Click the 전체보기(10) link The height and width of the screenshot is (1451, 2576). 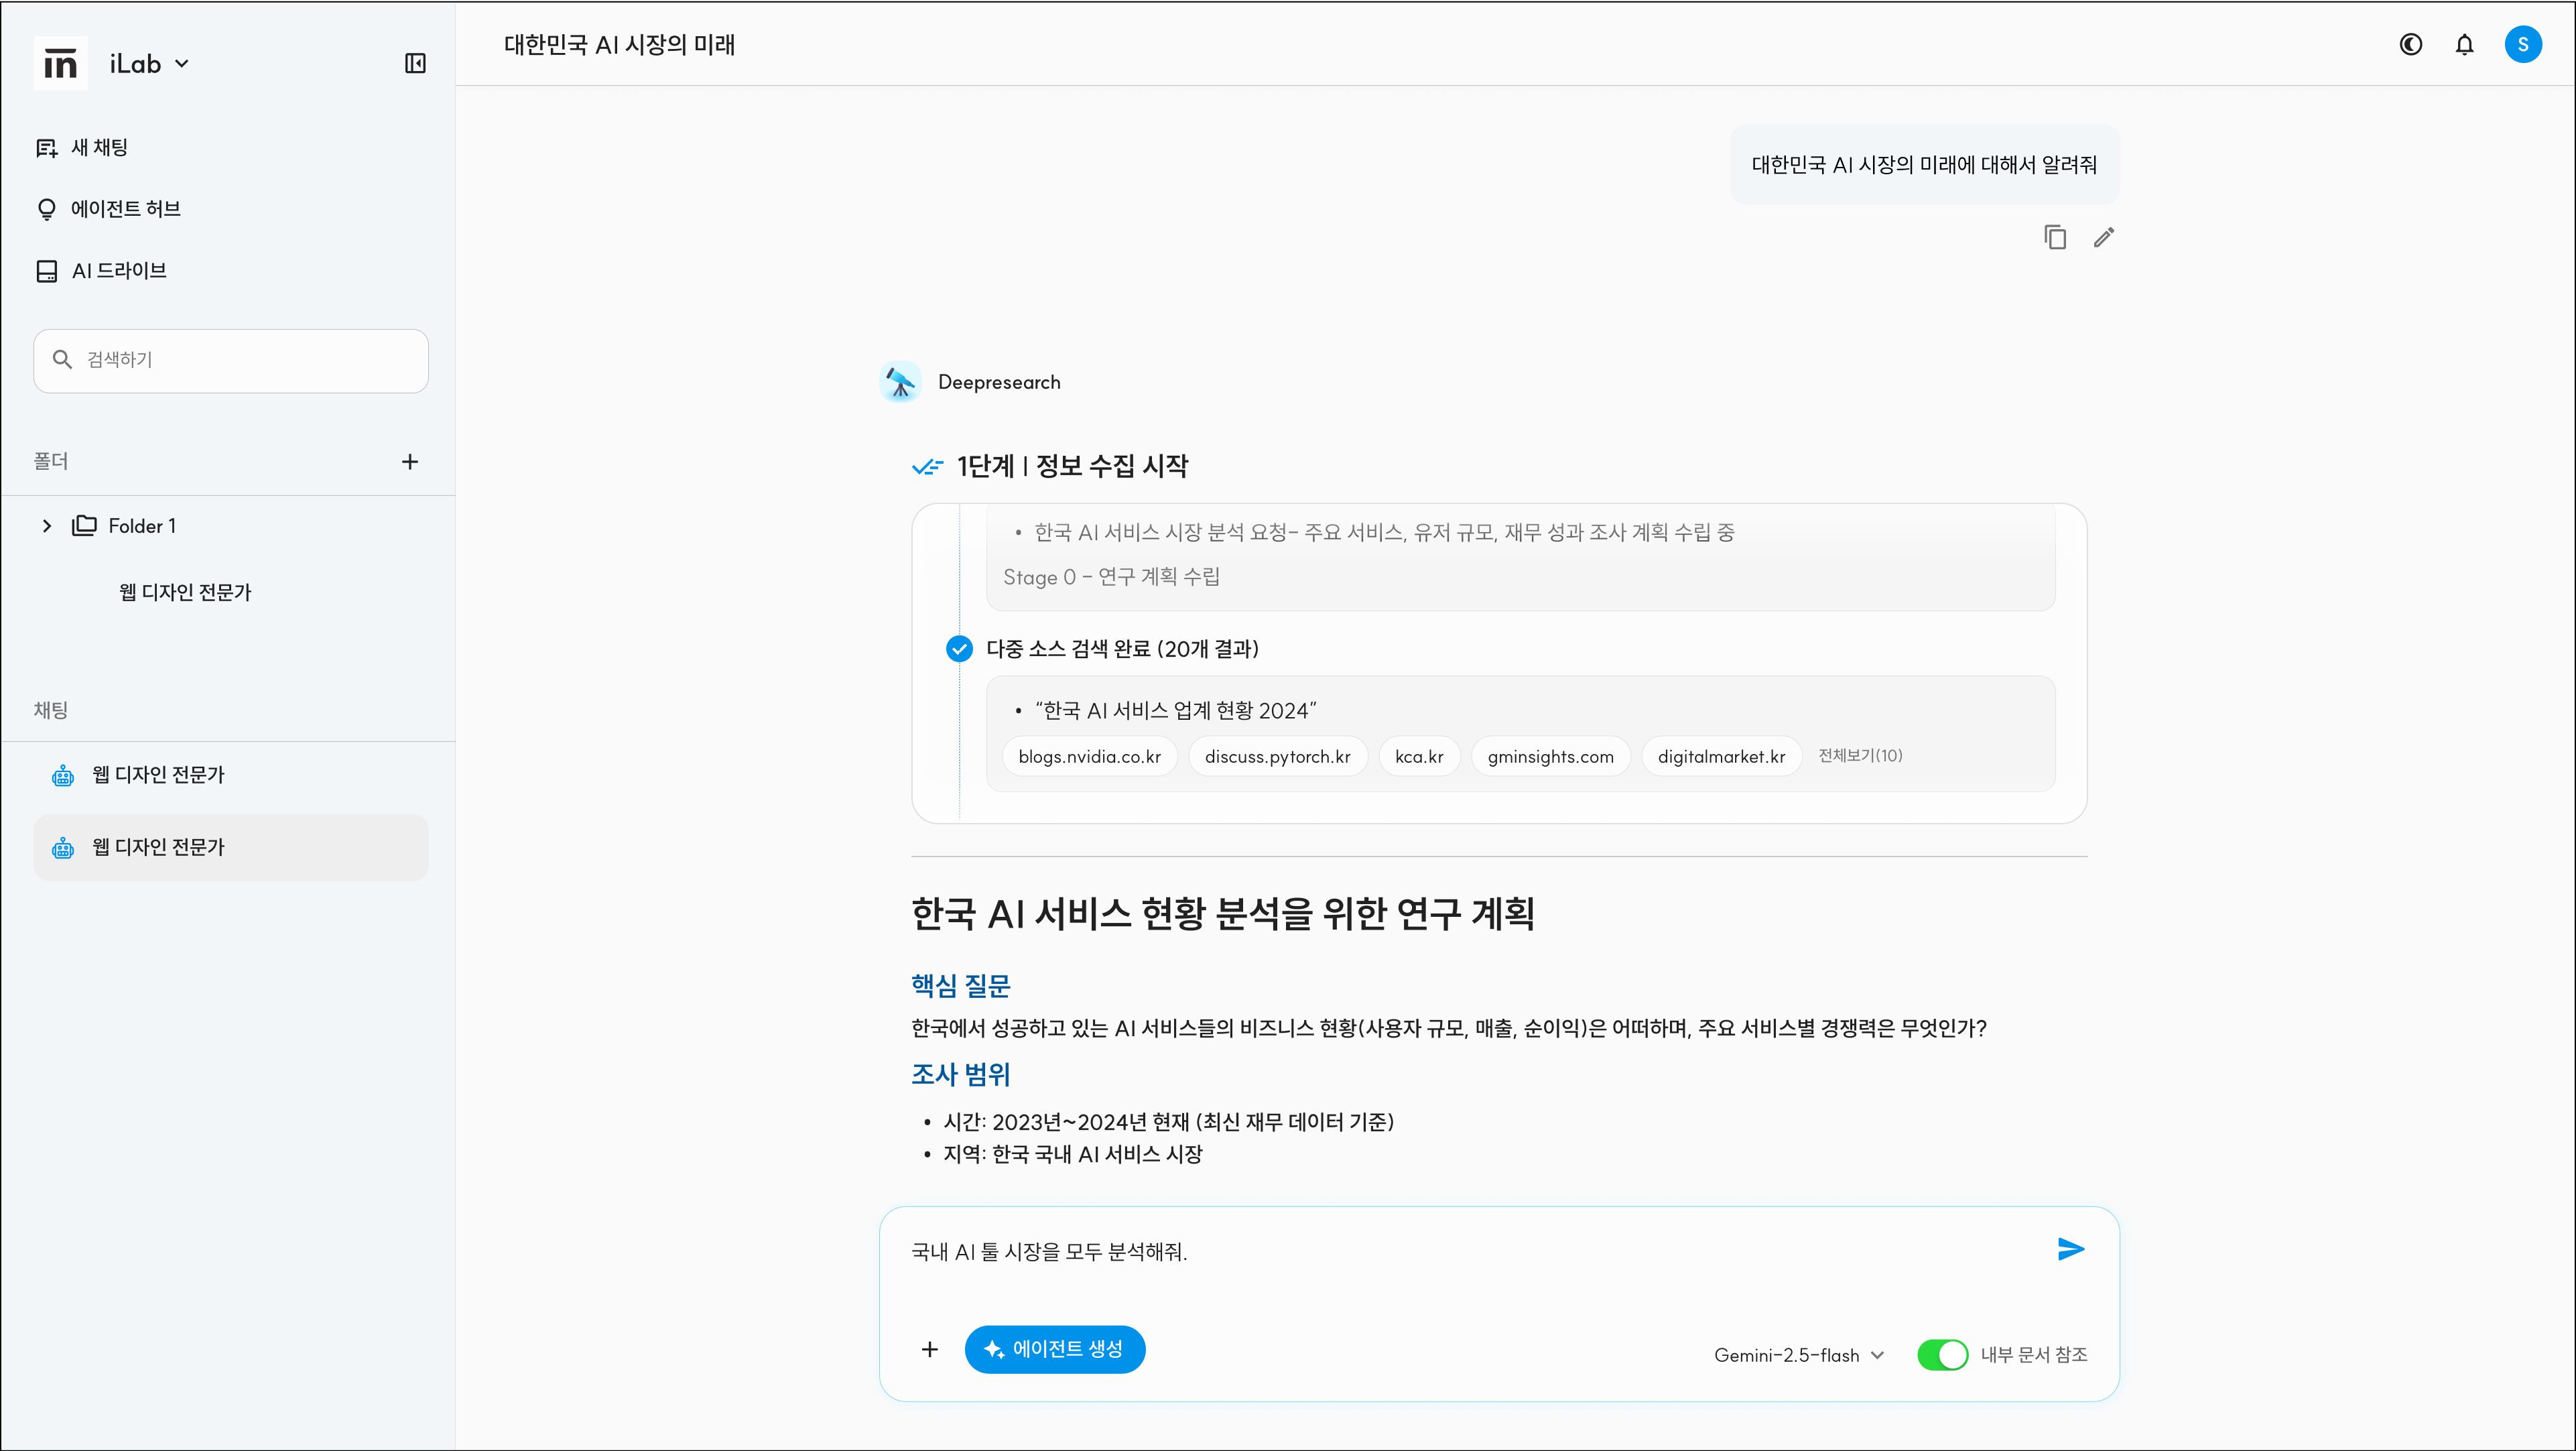pos(1860,755)
